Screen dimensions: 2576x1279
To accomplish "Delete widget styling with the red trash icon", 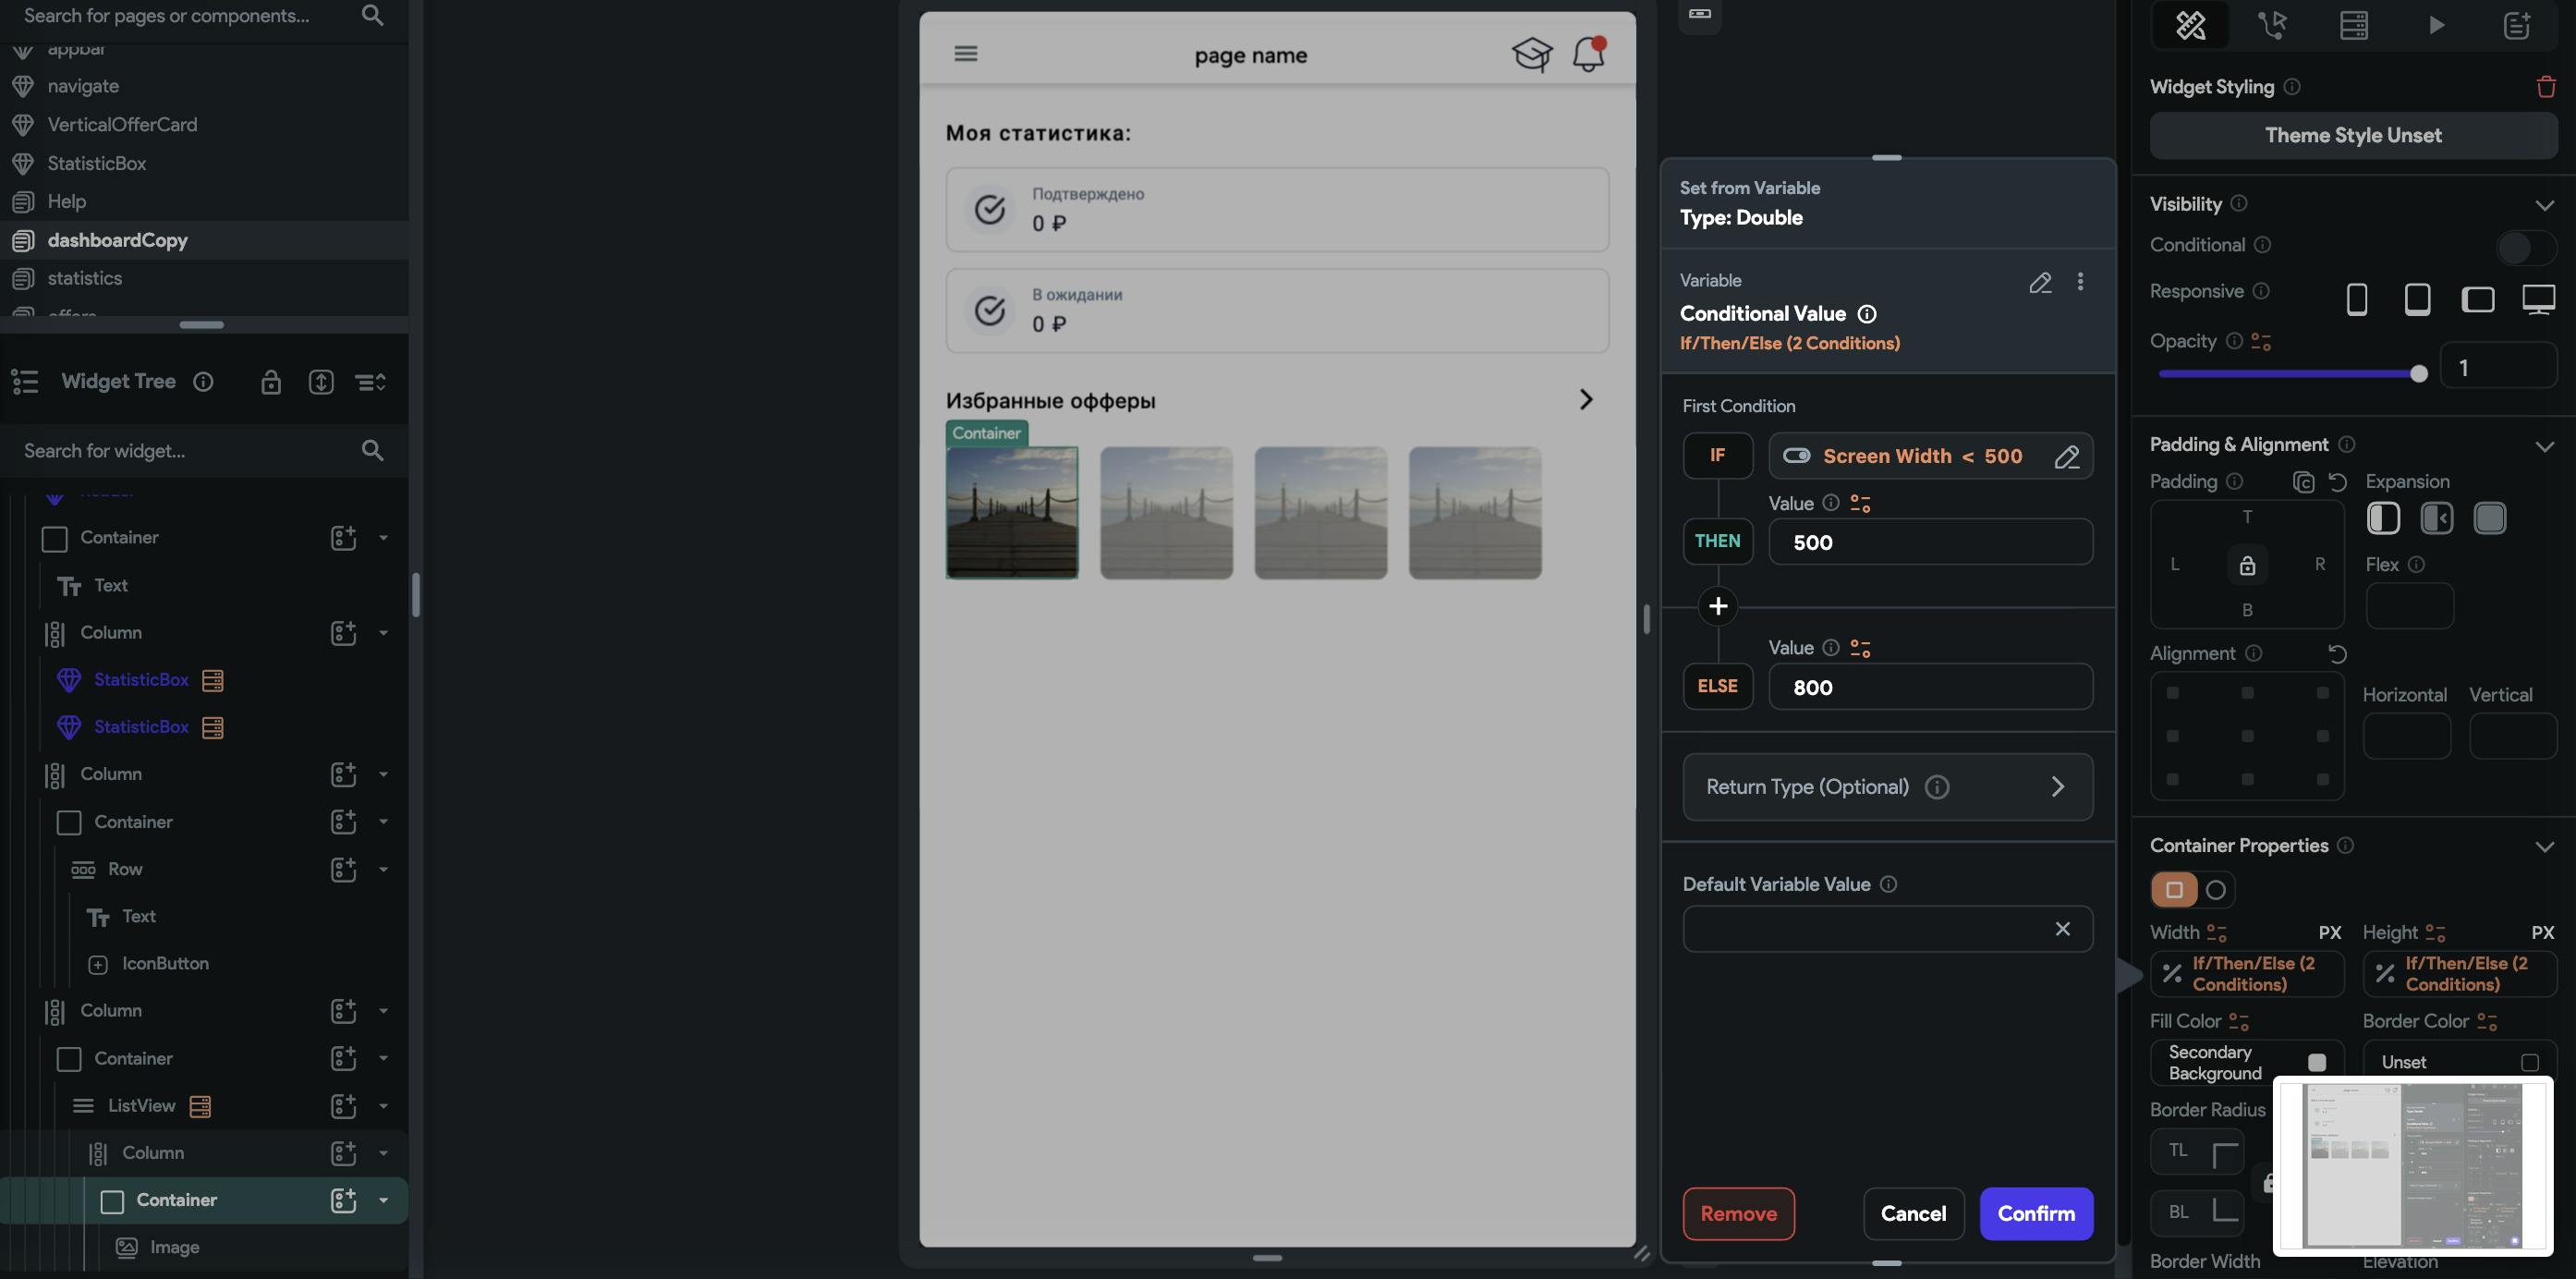I will pyautogui.click(x=2545, y=87).
